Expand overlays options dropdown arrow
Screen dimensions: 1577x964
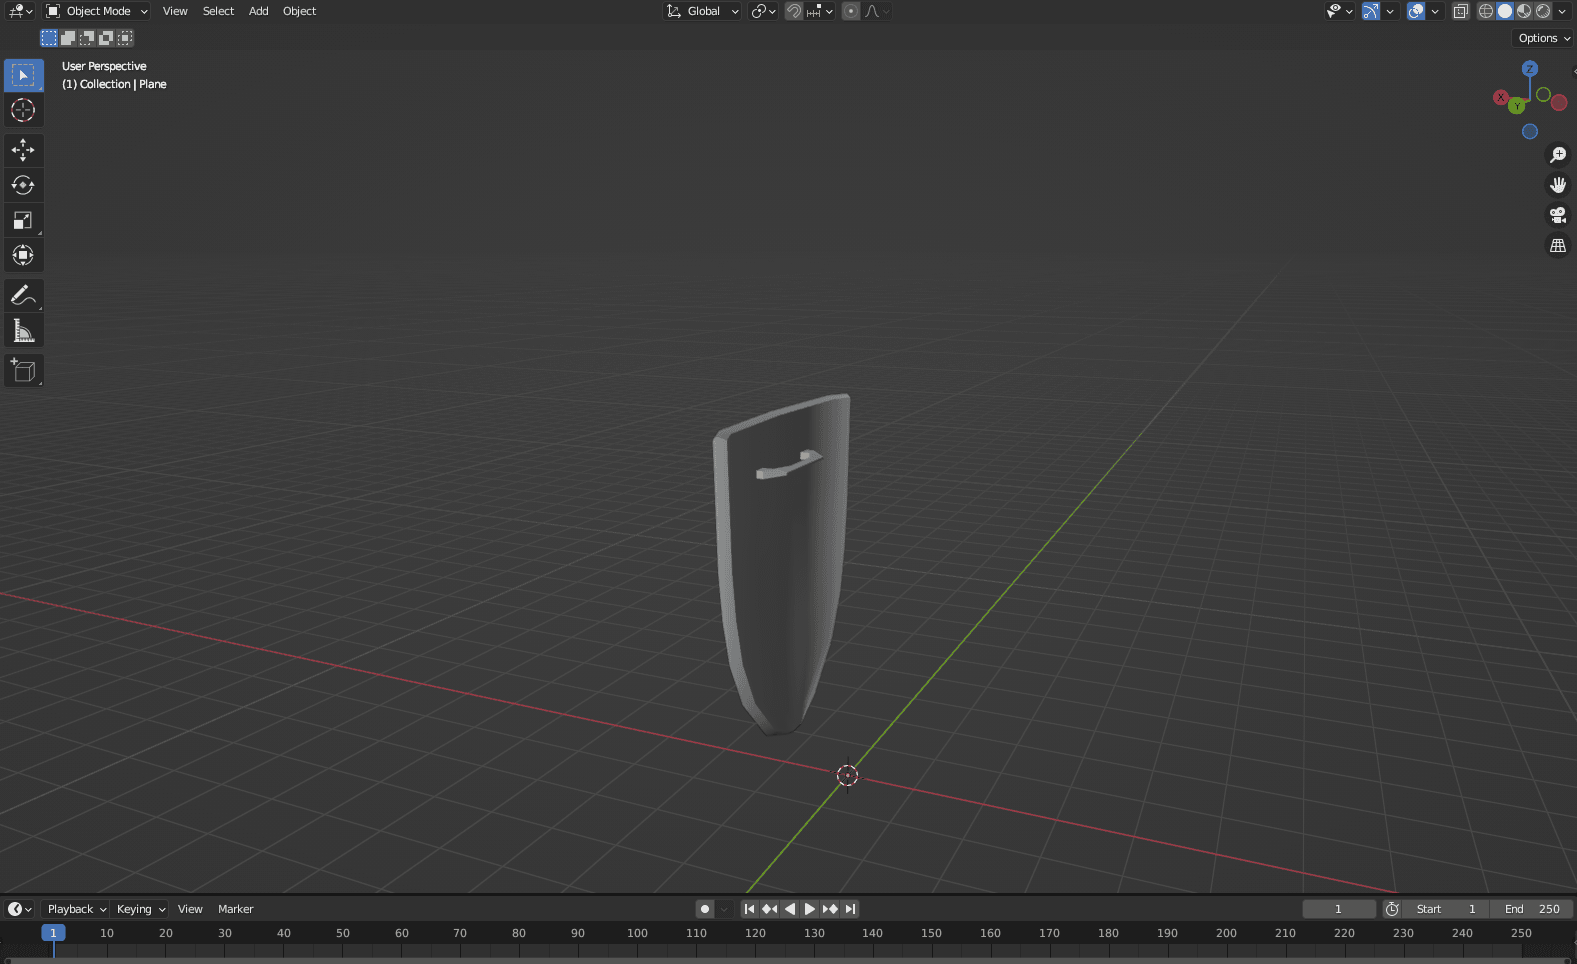click(1435, 11)
